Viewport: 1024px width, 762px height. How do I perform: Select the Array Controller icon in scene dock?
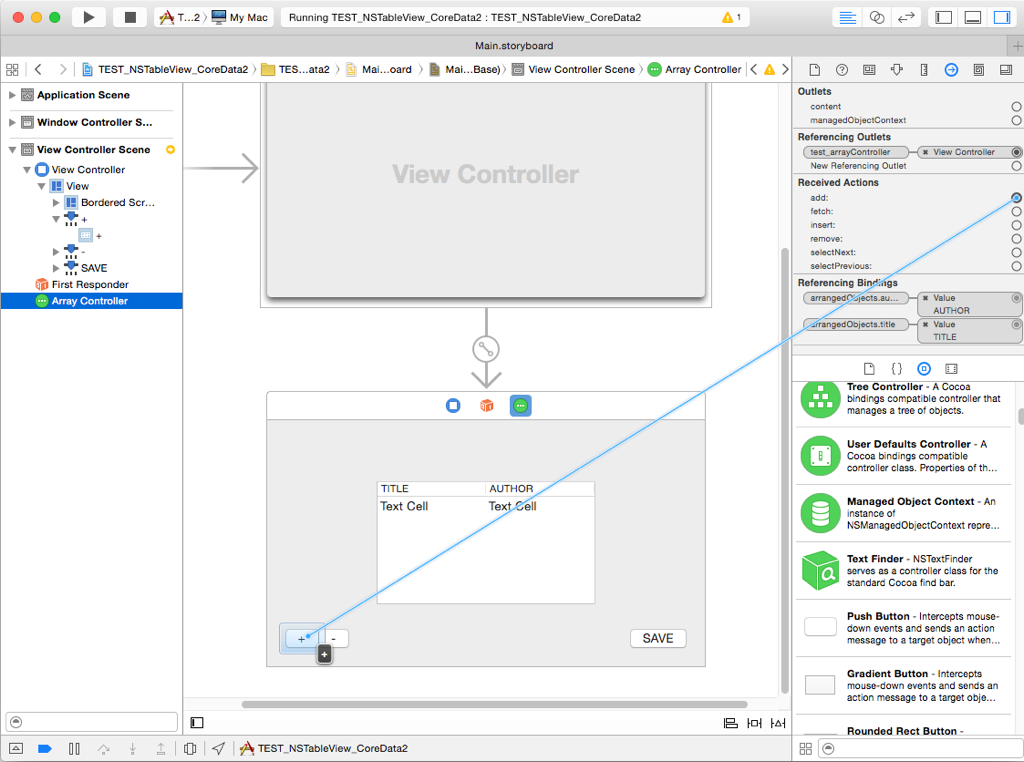(520, 406)
